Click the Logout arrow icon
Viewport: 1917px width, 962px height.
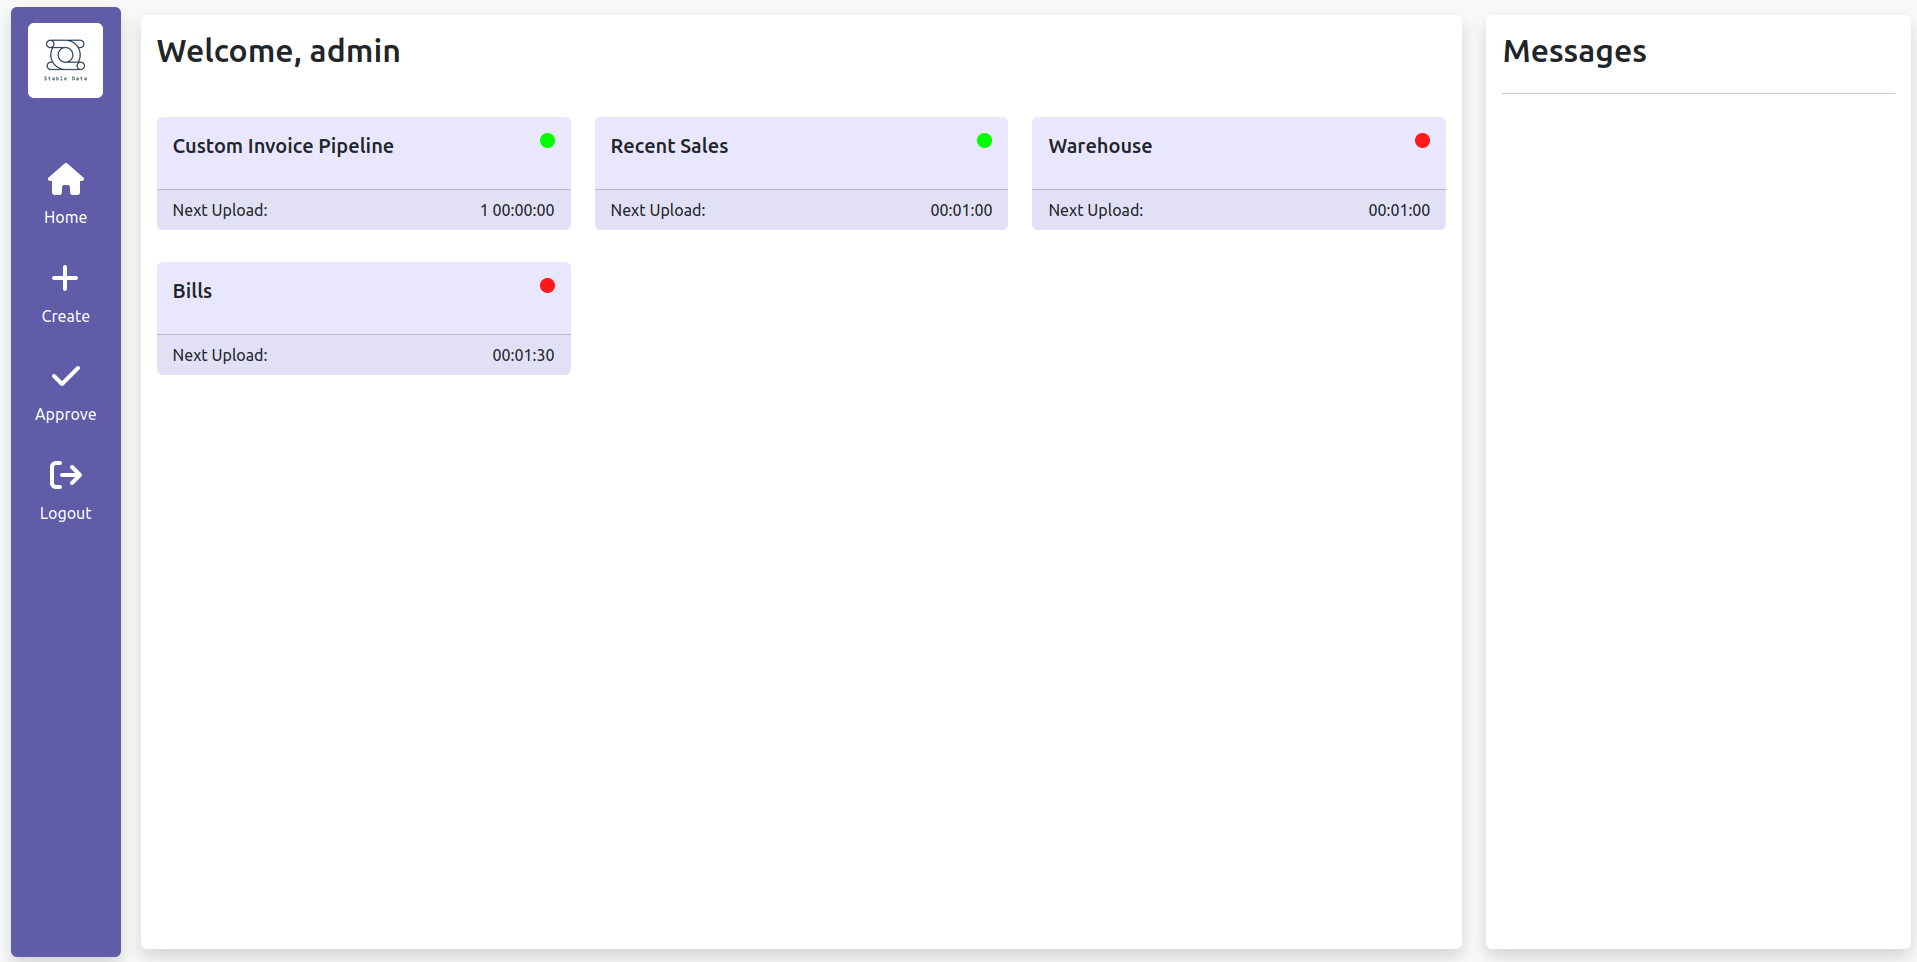coord(66,475)
